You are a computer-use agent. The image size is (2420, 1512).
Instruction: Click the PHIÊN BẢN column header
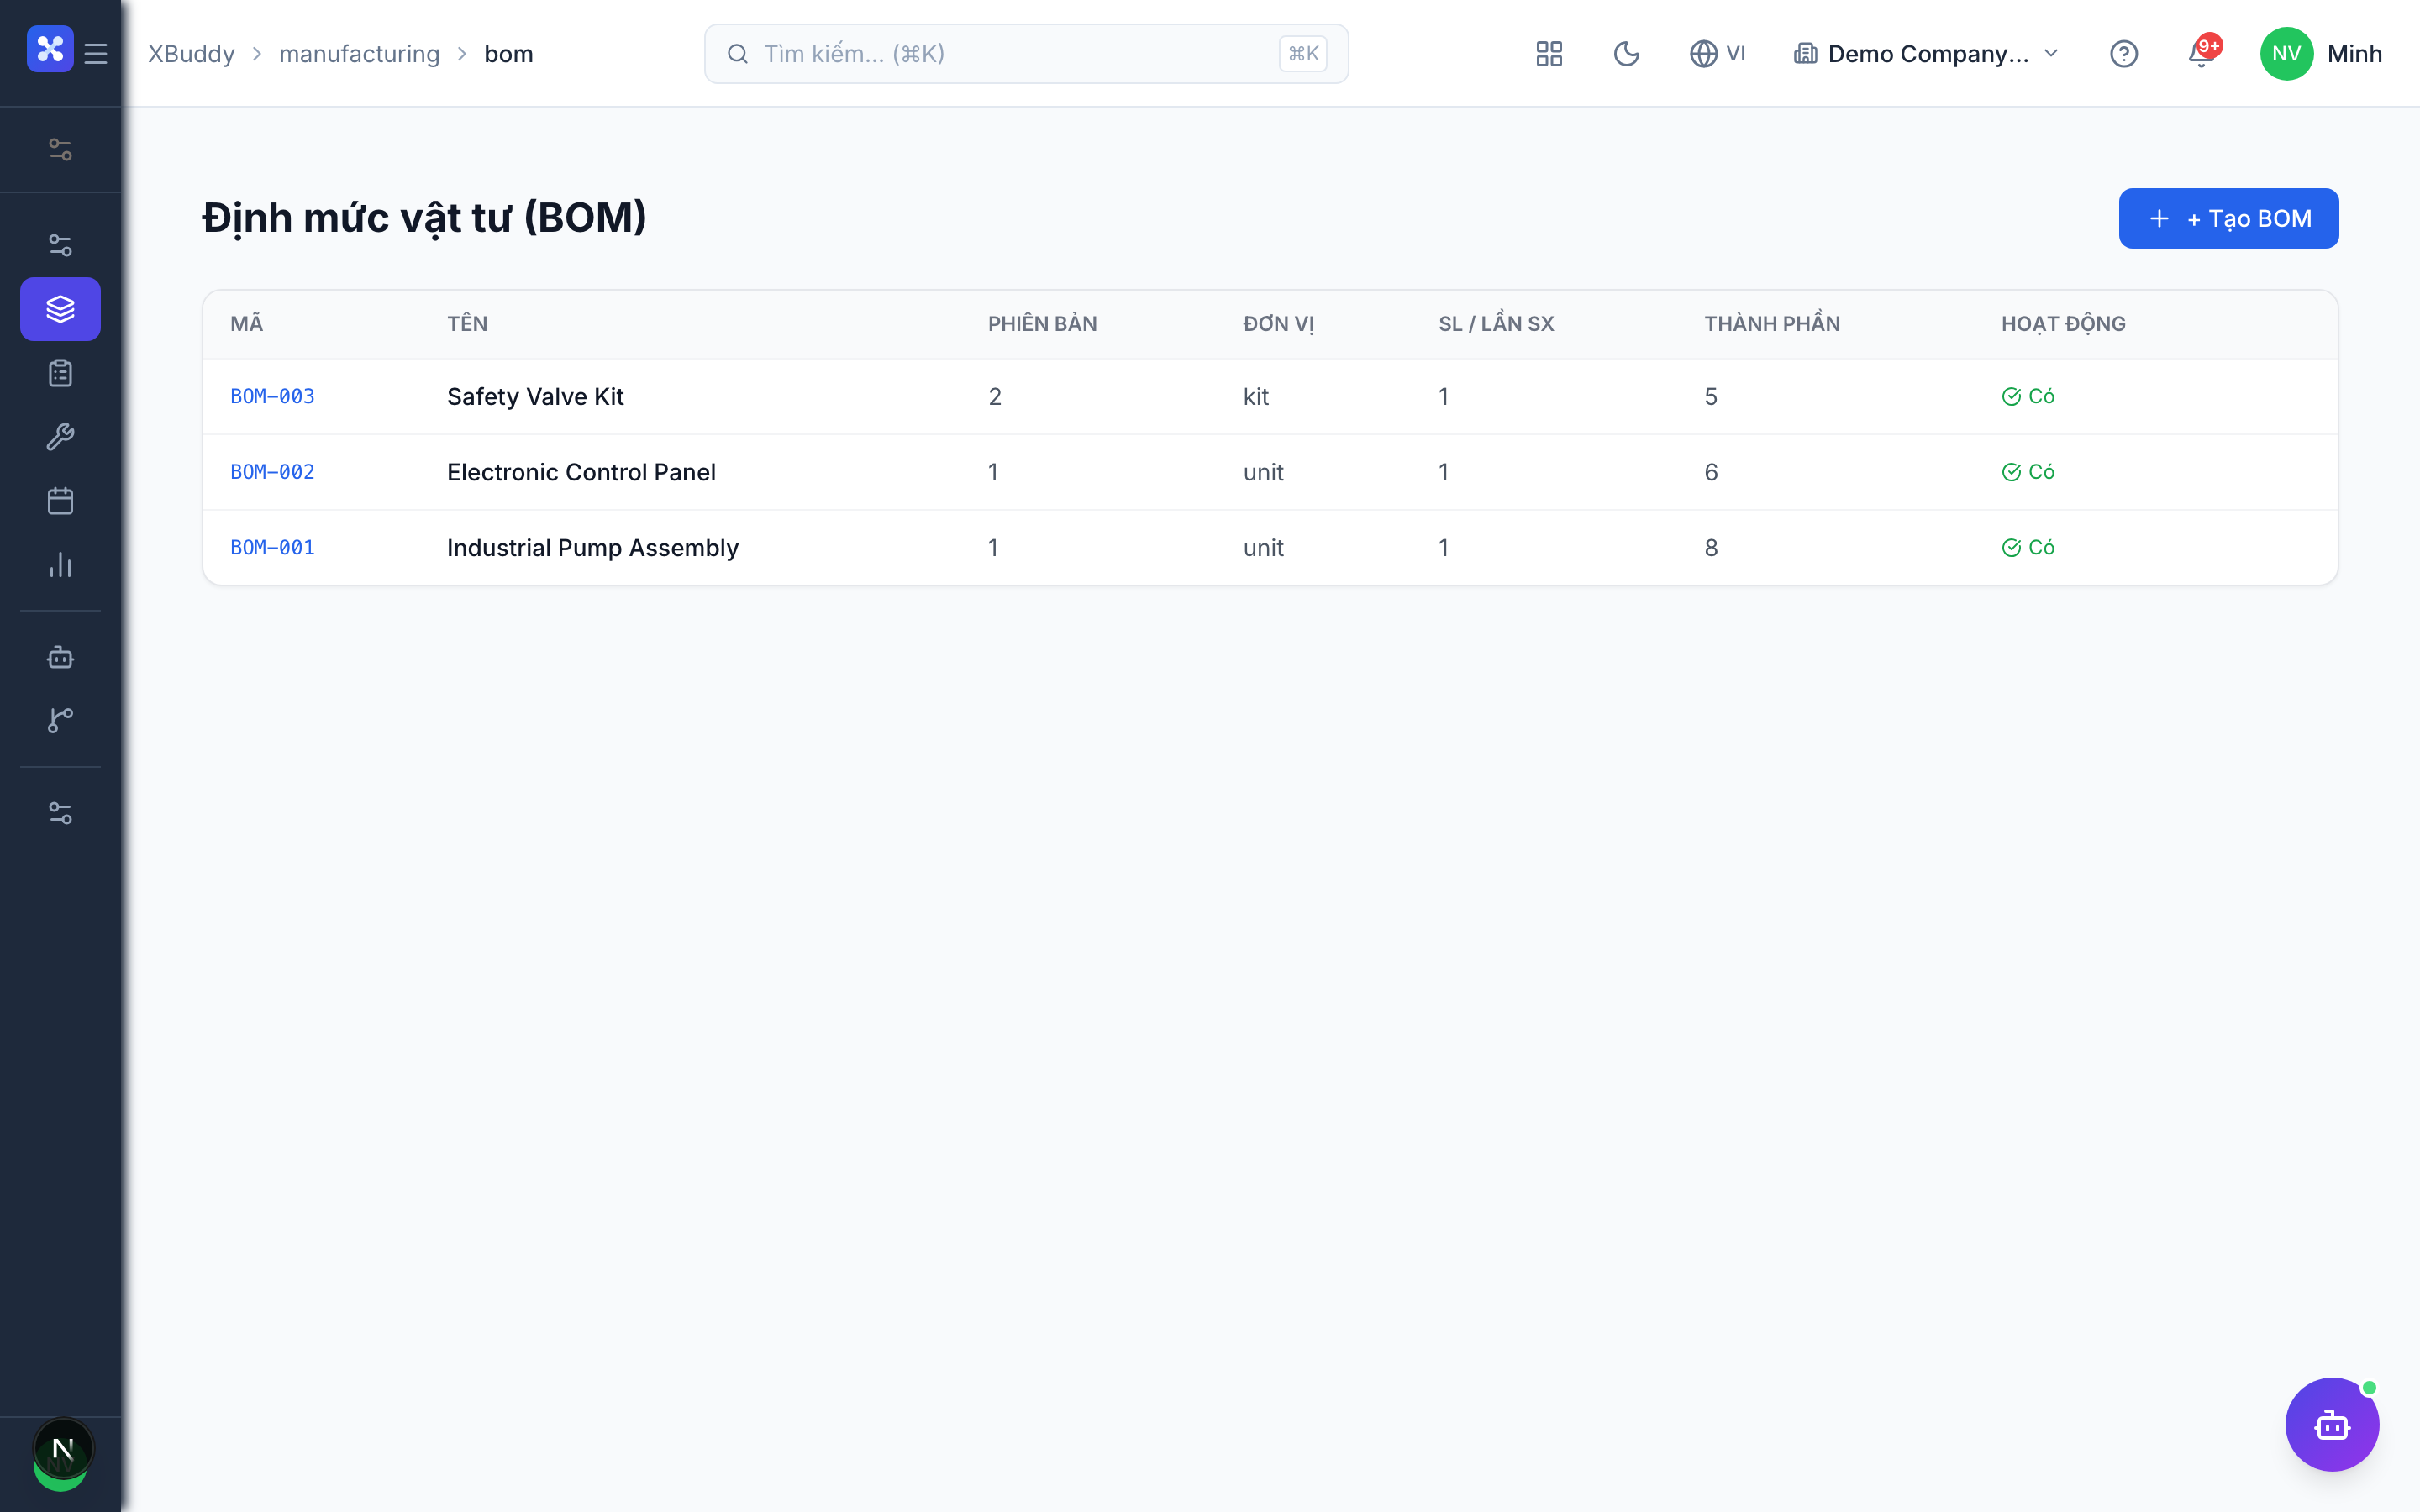(x=1042, y=323)
